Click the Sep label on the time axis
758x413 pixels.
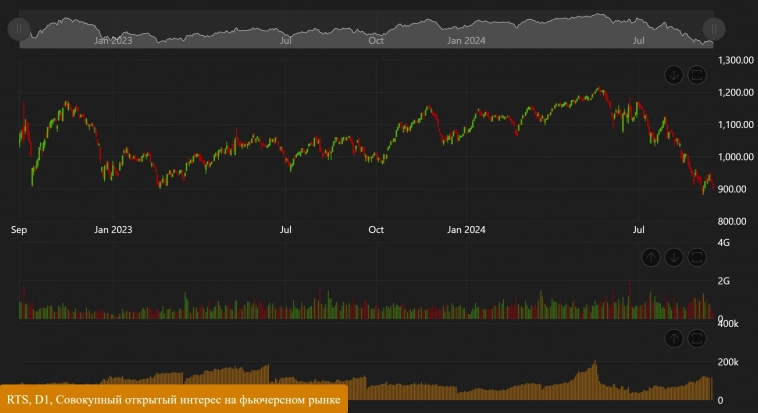[x=19, y=230]
